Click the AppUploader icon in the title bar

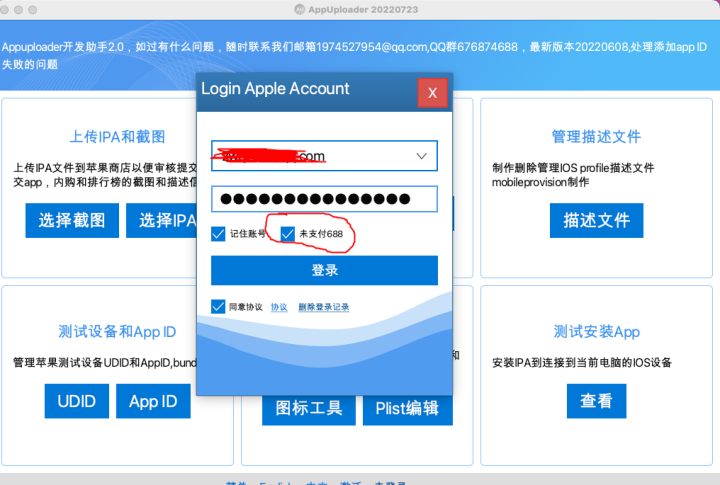coord(299,10)
